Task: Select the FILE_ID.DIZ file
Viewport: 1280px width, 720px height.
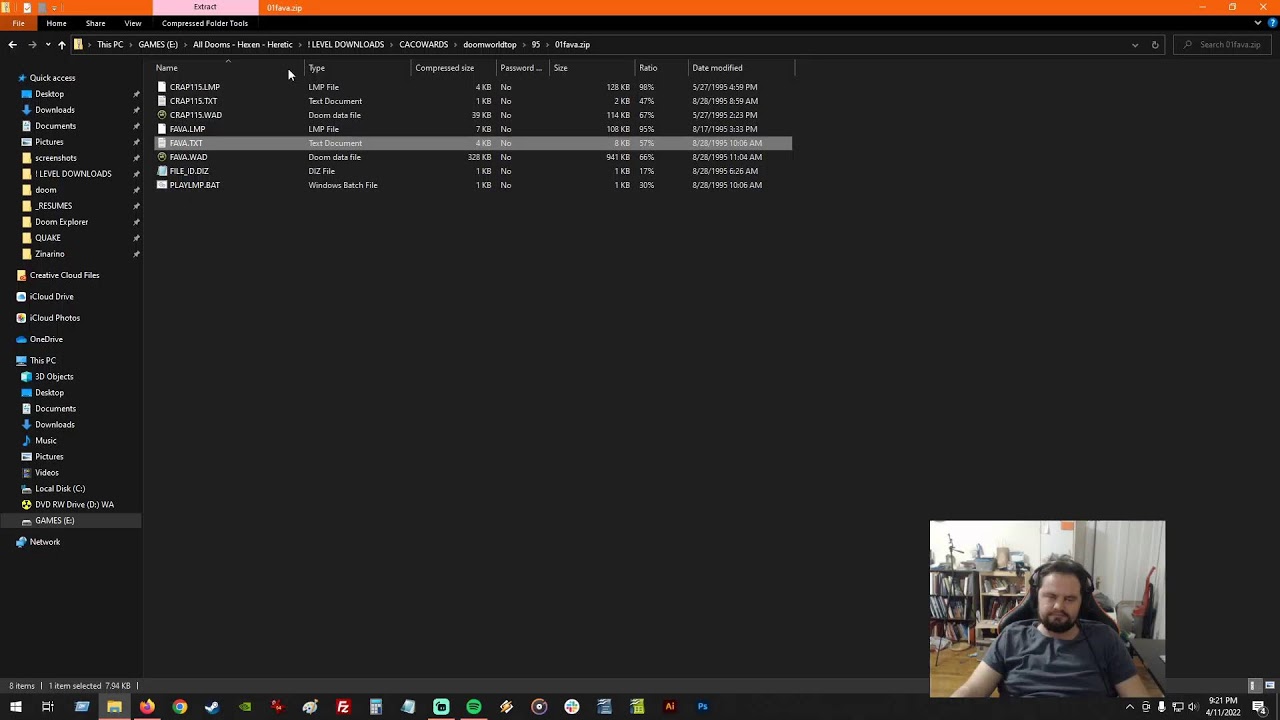Action: pos(473,171)
